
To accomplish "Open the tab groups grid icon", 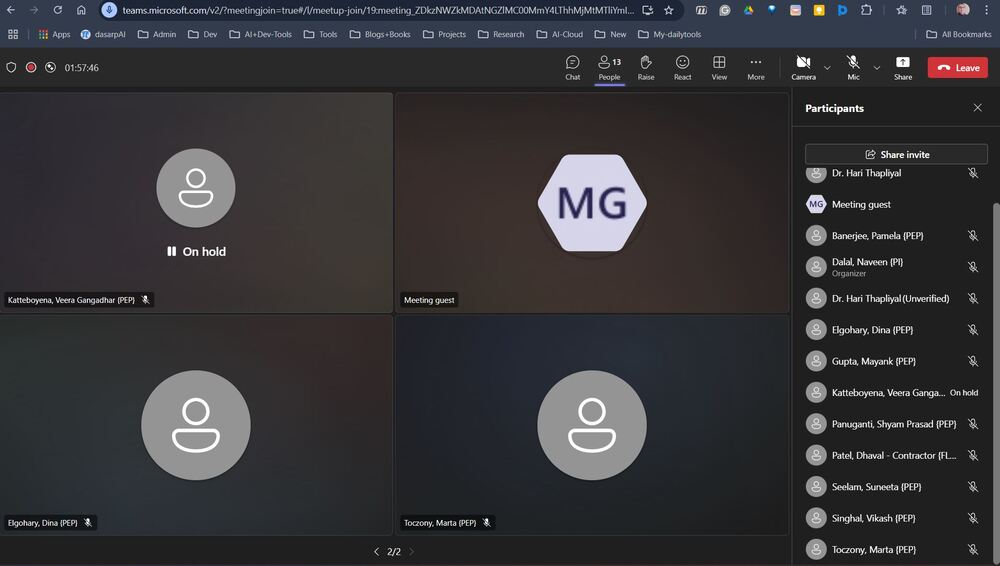I will pyautogui.click(x=13, y=34).
